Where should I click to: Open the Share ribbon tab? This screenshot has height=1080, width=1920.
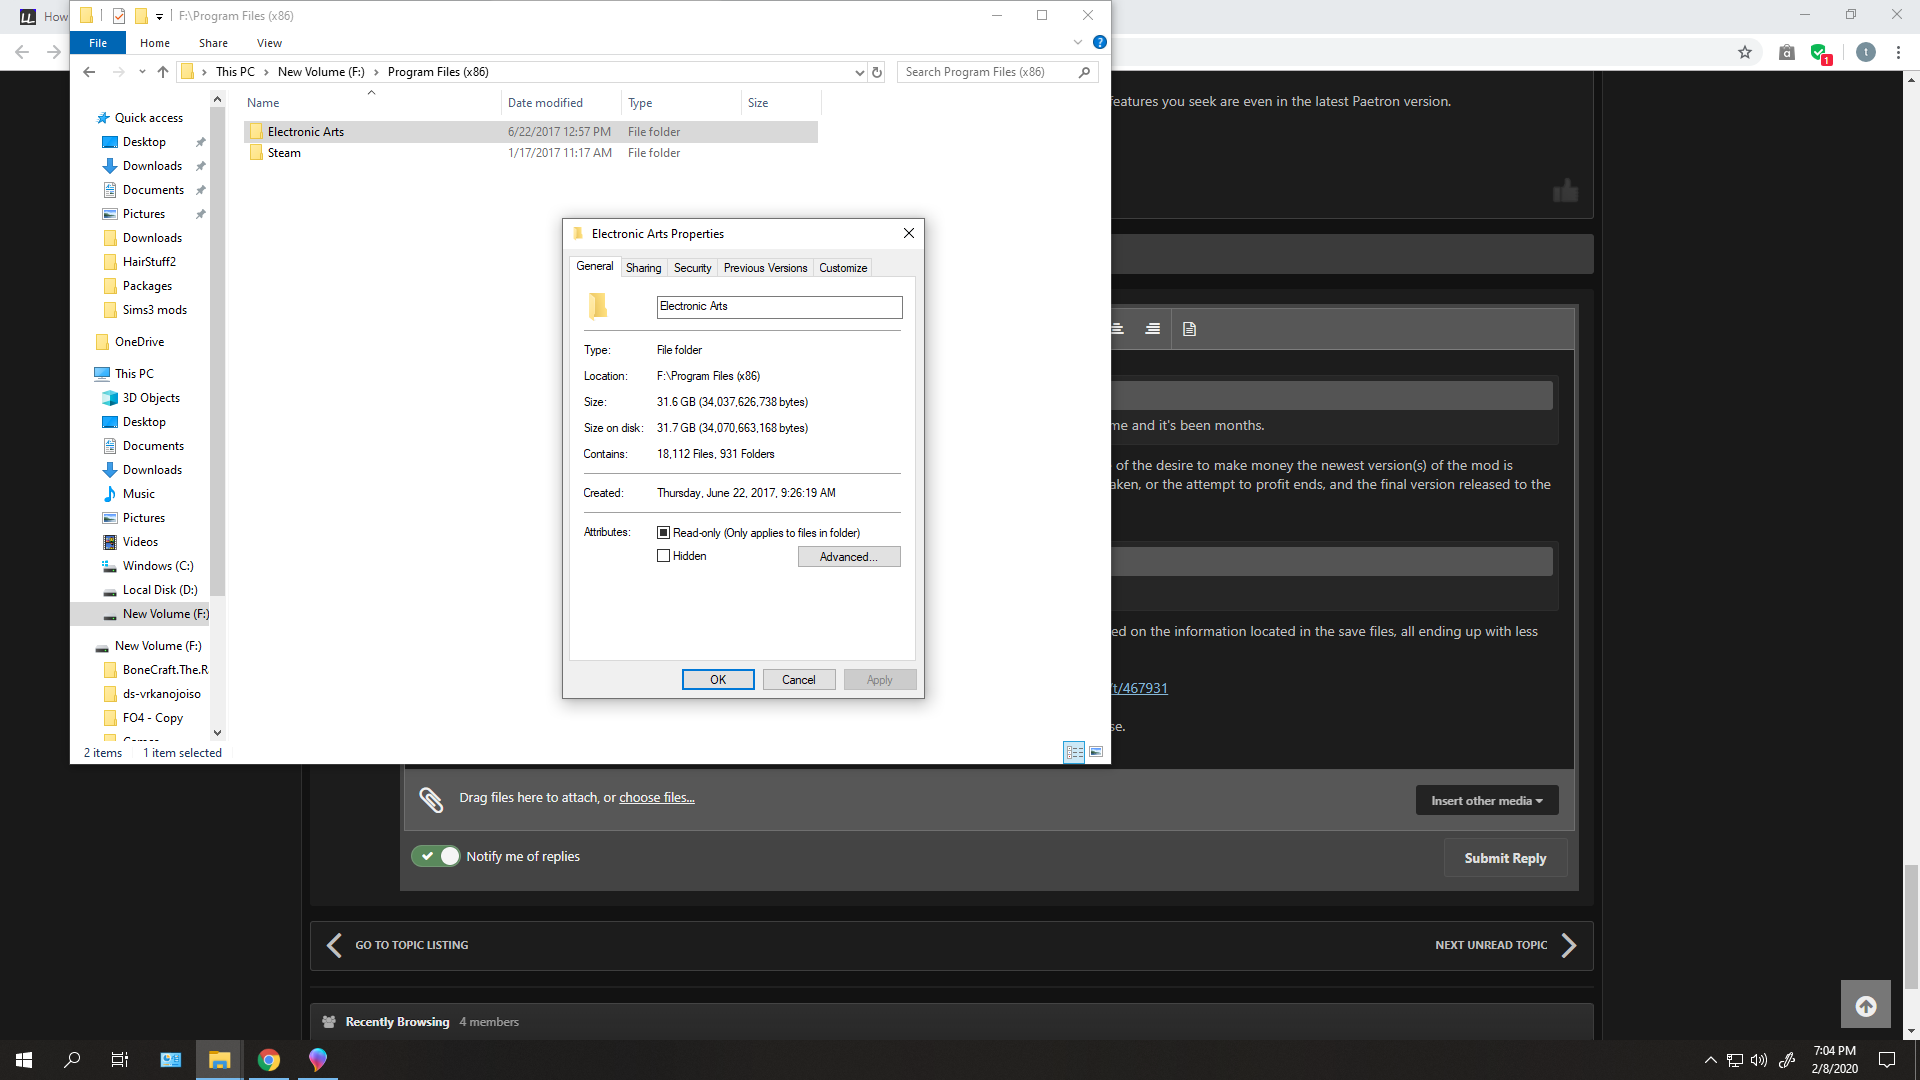213,43
